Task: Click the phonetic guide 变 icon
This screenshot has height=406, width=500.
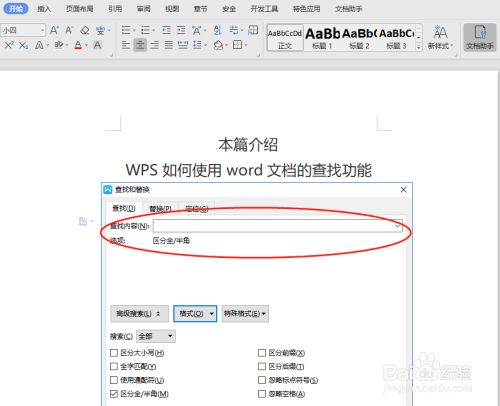Action: coord(100,30)
